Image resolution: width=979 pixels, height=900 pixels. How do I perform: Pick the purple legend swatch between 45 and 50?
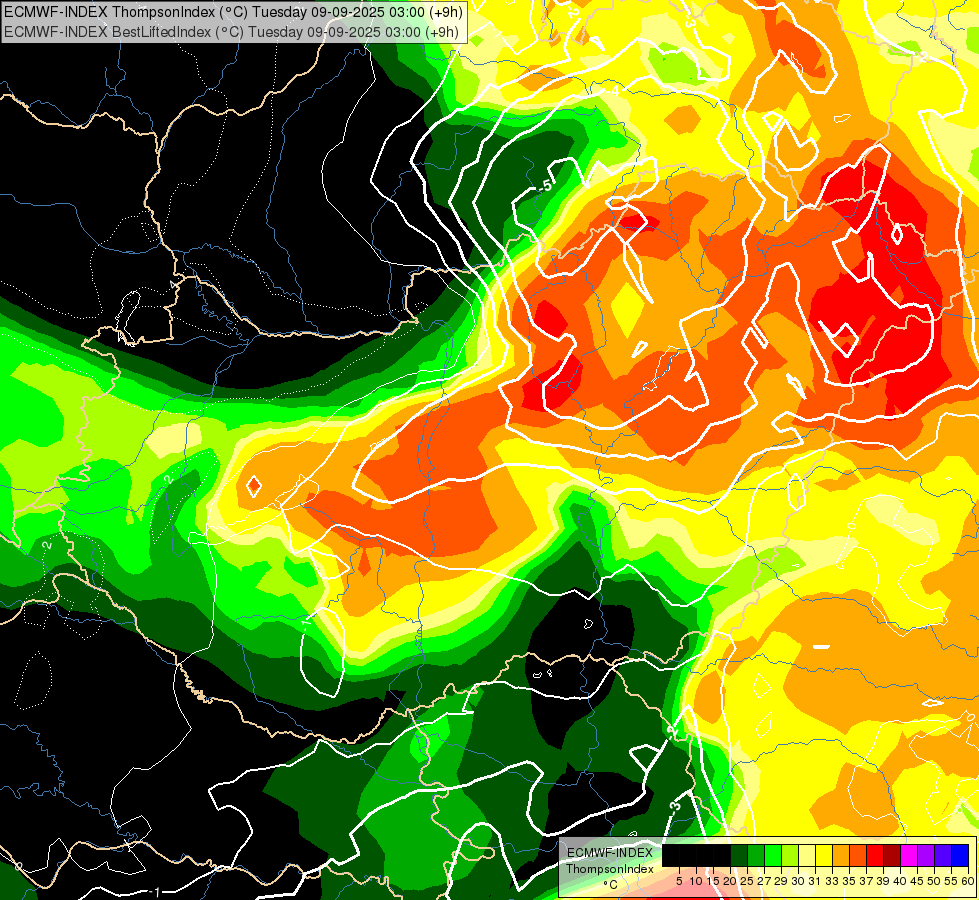coord(927,855)
